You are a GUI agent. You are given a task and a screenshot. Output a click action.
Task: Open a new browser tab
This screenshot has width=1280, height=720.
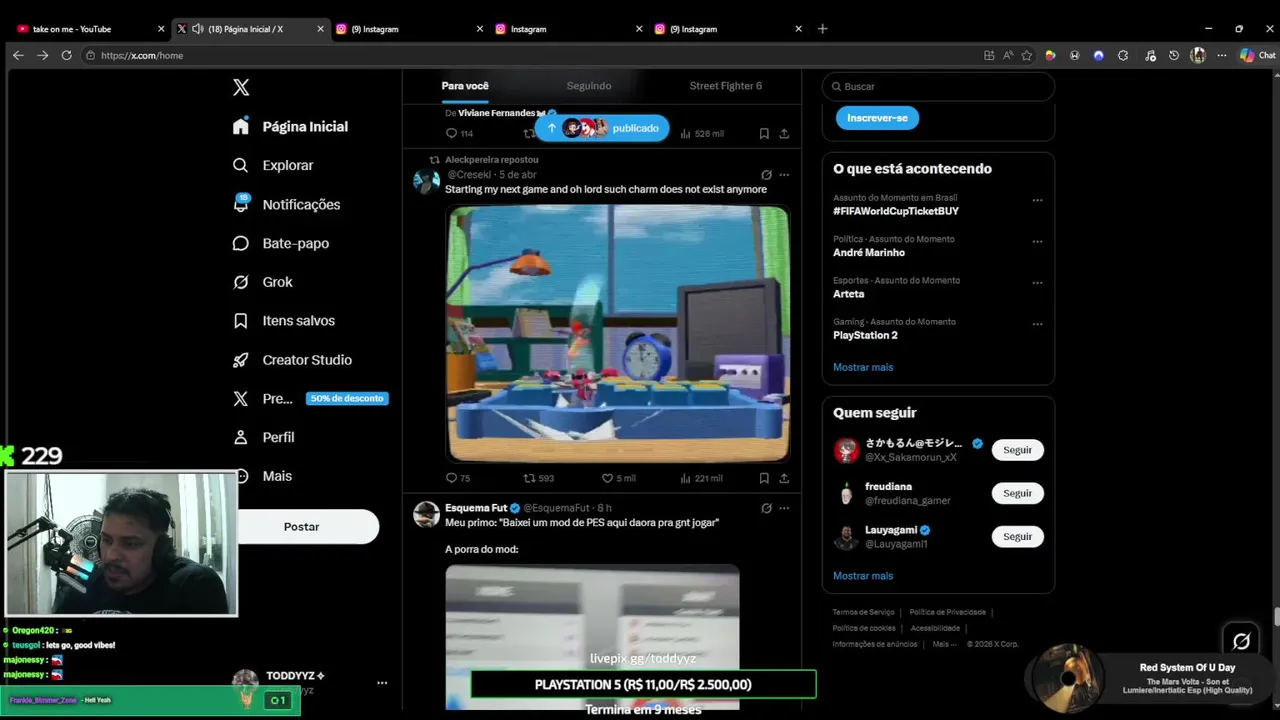pos(822,29)
